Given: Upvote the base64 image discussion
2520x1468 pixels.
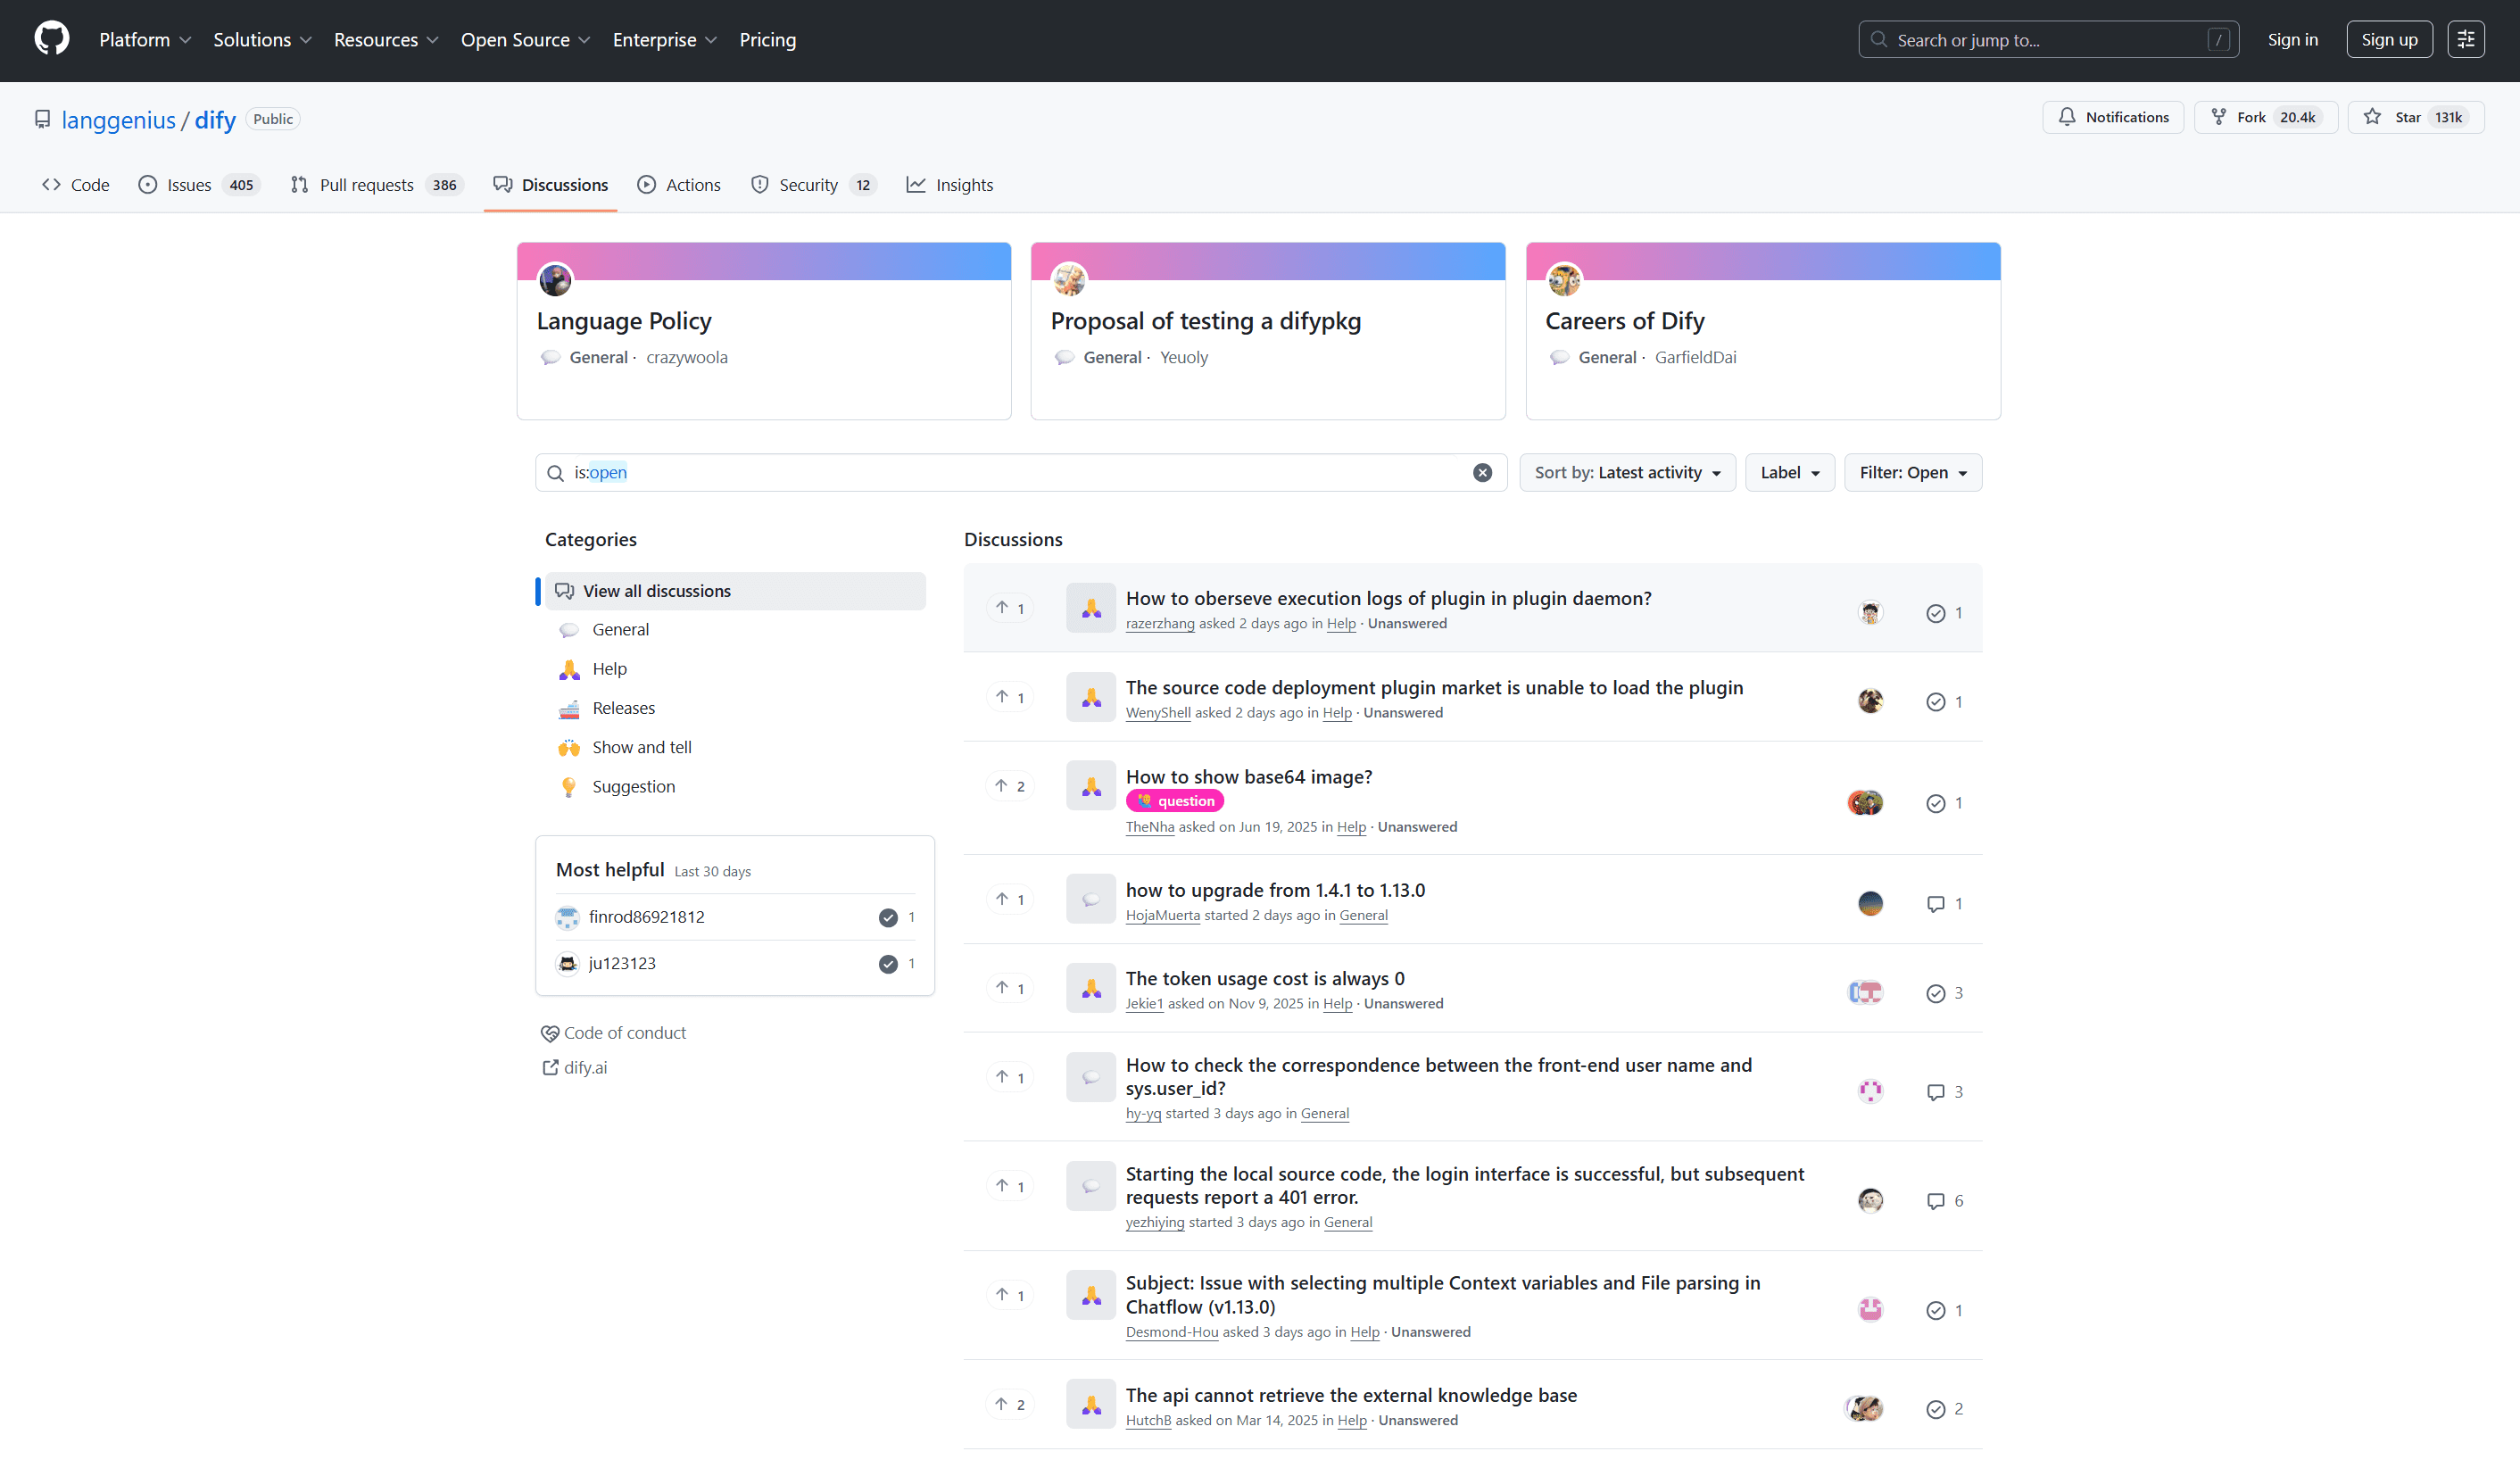Looking at the screenshot, I should (x=1010, y=786).
